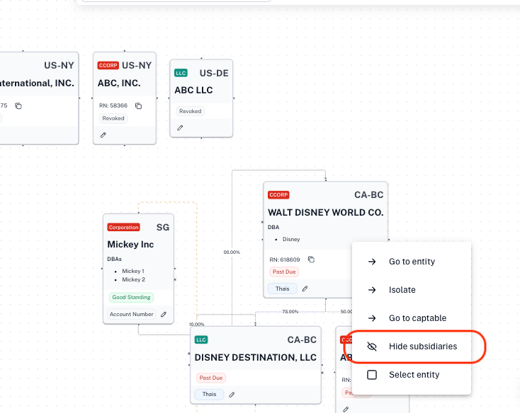Click pencil icon beside Thais on Walt Disney card
This screenshot has width=520, height=413.
coord(305,289)
